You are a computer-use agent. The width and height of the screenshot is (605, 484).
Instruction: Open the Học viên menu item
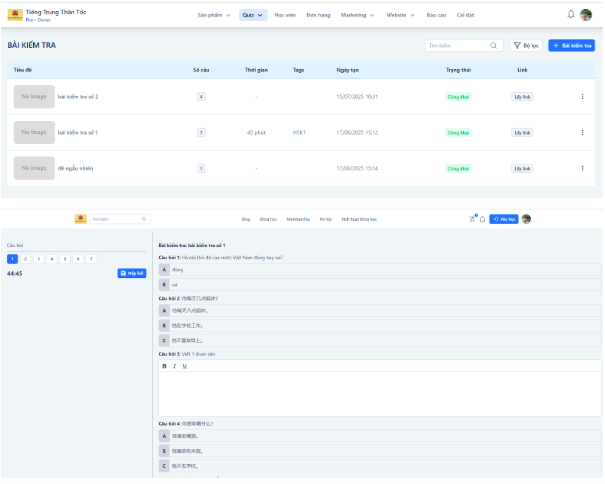tap(285, 16)
